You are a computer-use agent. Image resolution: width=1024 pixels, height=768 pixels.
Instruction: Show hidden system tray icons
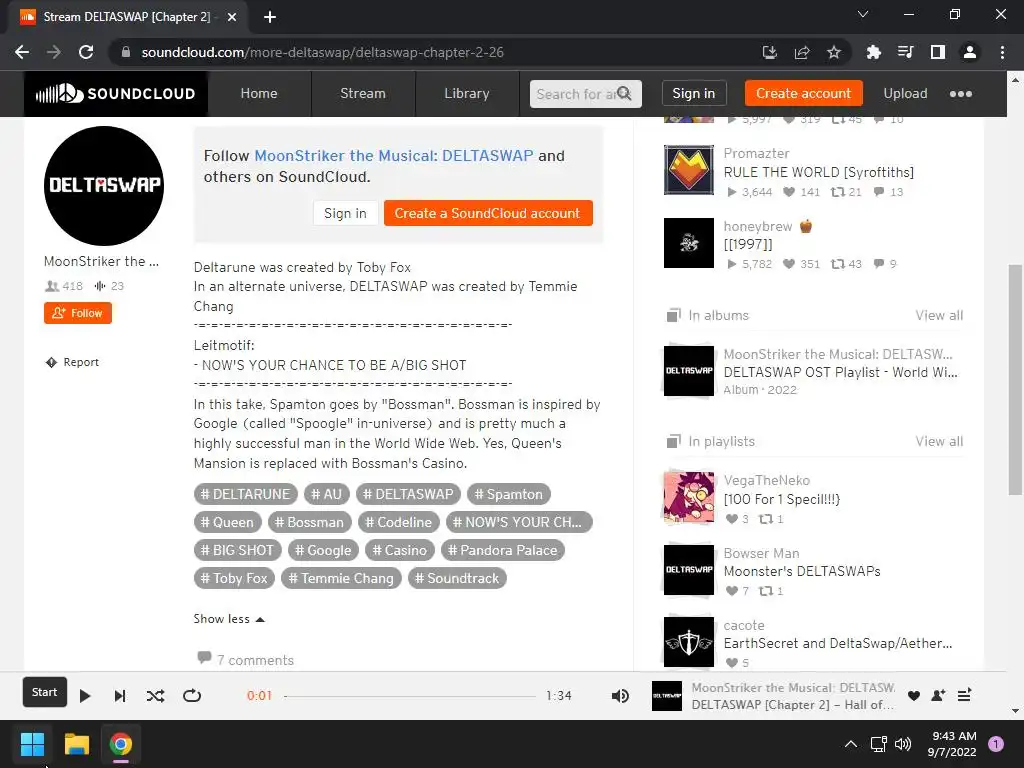(851, 744)
